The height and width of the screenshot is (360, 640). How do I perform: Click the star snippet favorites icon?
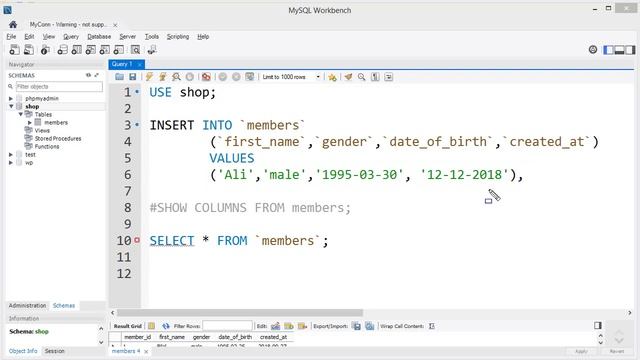click(332, 77)
